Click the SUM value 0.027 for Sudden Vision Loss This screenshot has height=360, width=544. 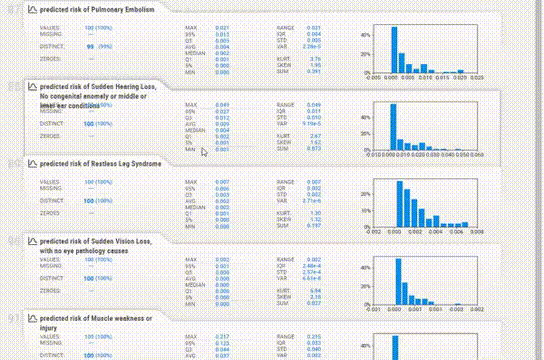tap(314, 303)
